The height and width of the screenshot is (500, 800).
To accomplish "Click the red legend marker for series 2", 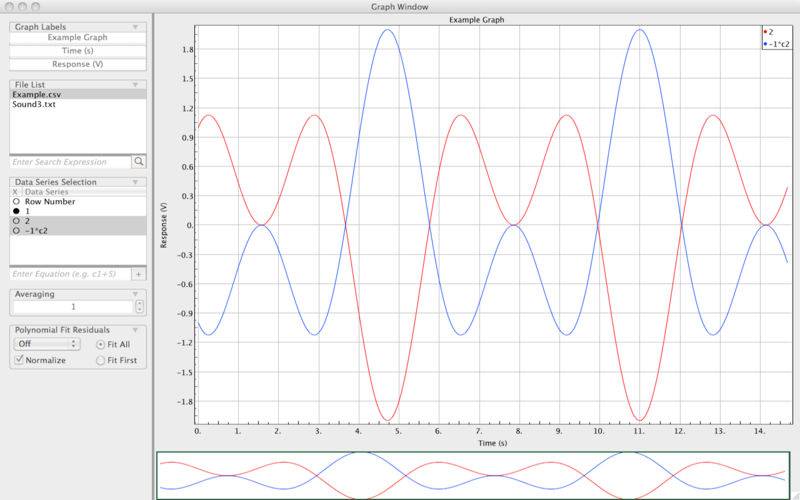I will (x=765, y=32).
